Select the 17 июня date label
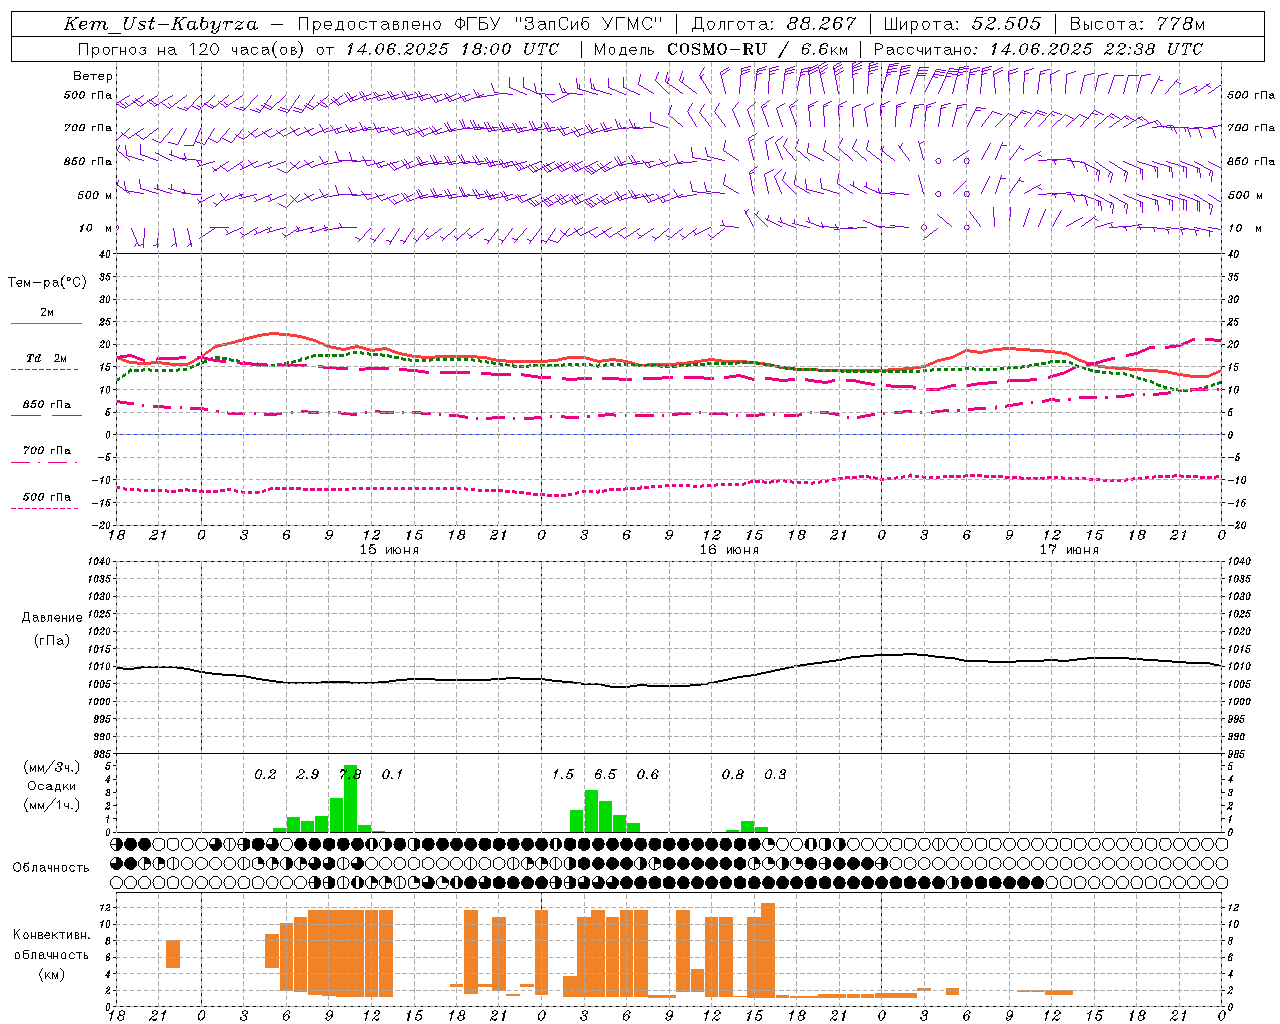The width and height of the screenshot is (1280, 1024). (x=1068, y=550)
